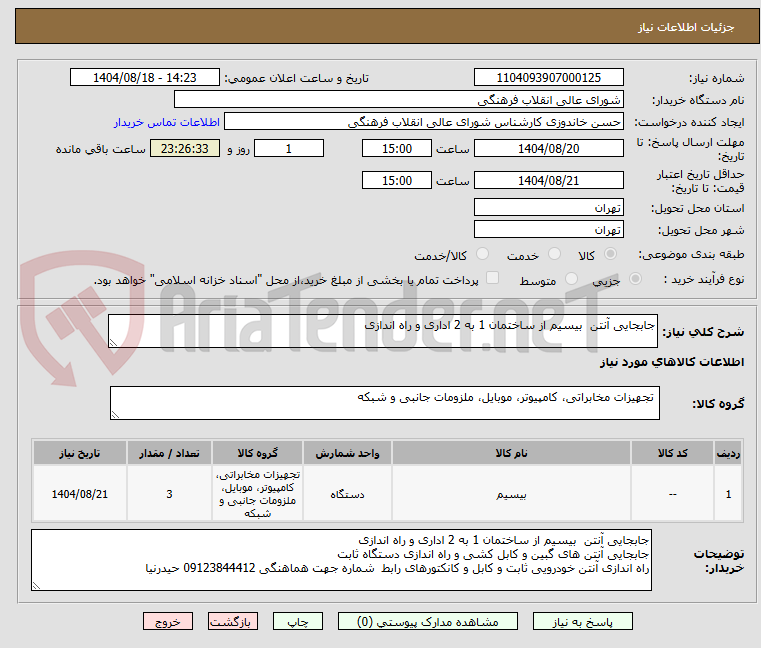The image size is (761, 648).
Task: Click the price validity date 1404/08/21 field
Action: (x=548, y=181)
